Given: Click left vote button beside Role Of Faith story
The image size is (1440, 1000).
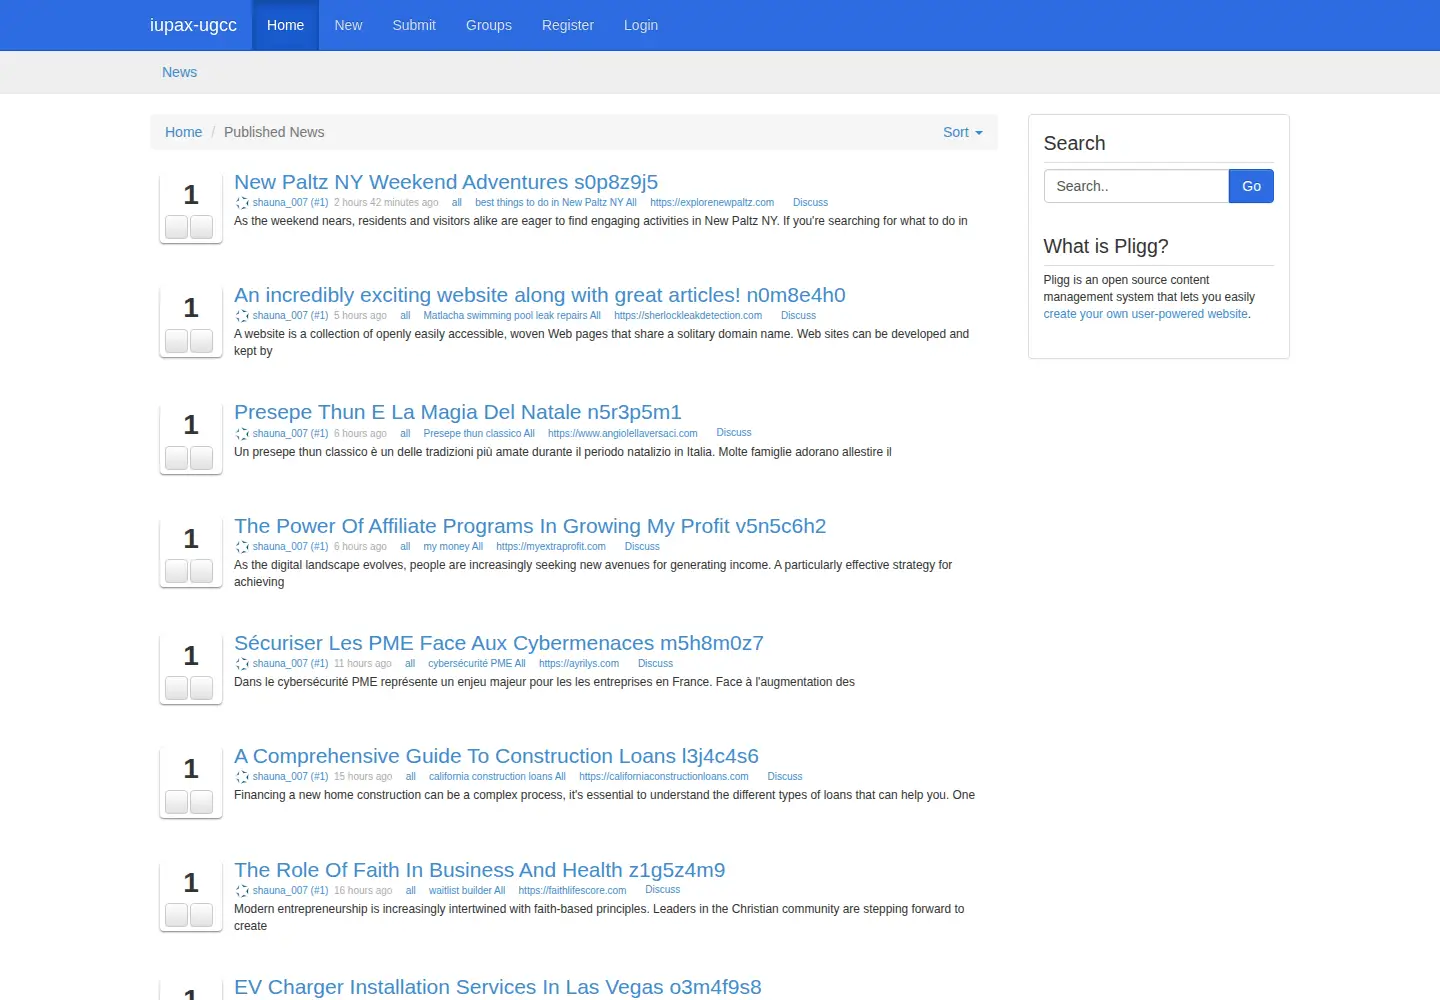Looking at the screenshot, I should click(x=177, y=915).
